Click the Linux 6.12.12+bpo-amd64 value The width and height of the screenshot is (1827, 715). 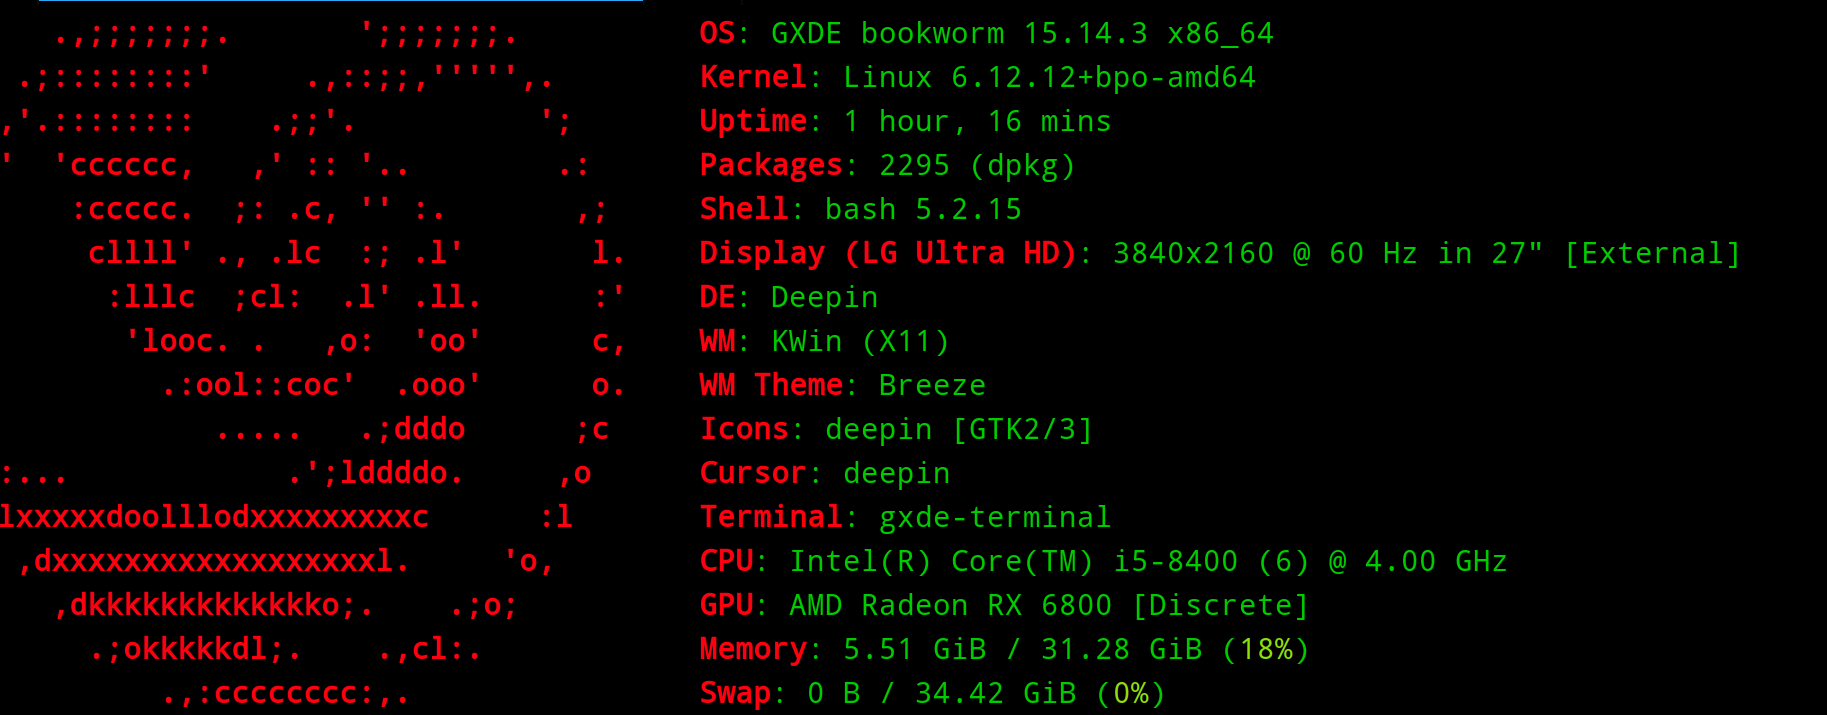[1049, 77]
